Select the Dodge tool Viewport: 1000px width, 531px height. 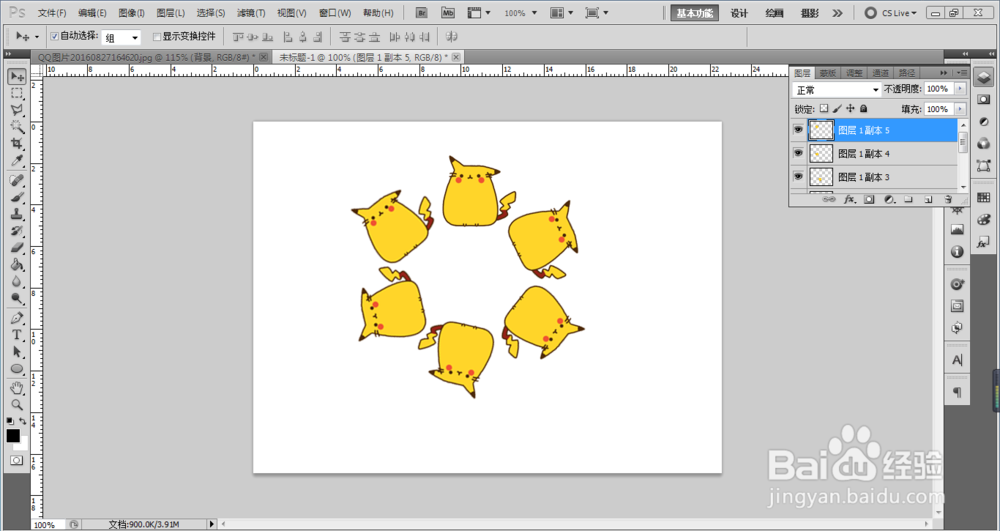17,297
